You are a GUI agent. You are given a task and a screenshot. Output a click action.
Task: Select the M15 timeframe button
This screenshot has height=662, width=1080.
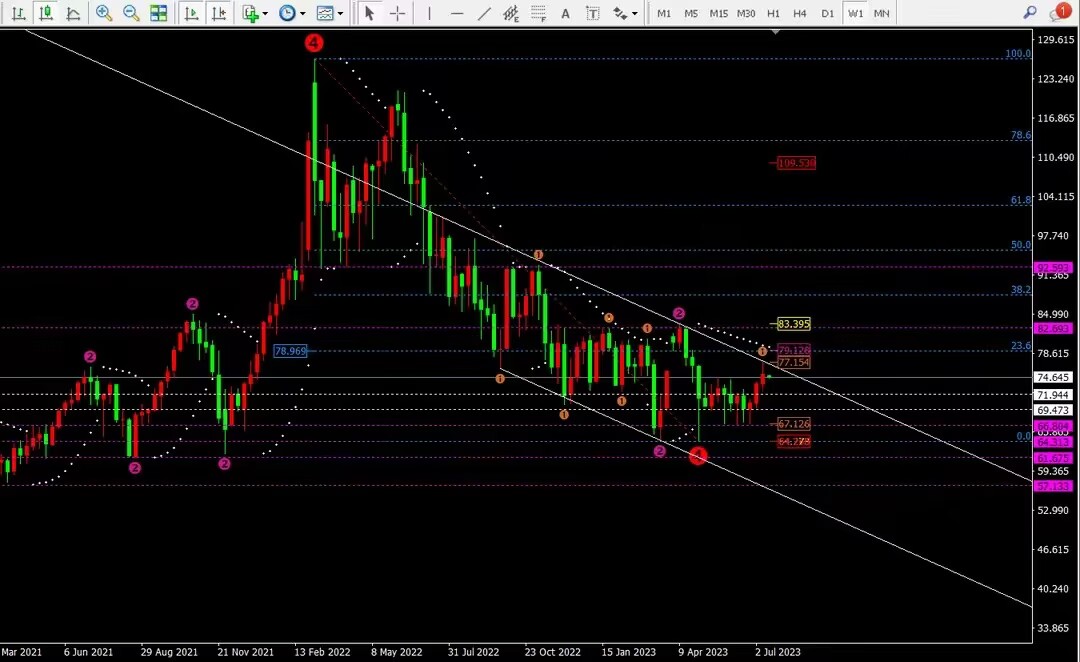point(718,13)
